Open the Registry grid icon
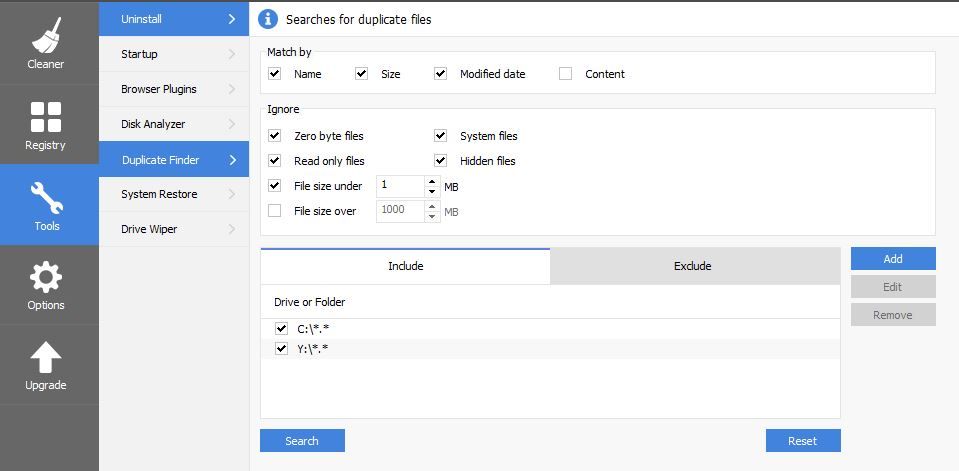This screenshot has height=471, width=959. pyautogui.click(x=46, y=116)
